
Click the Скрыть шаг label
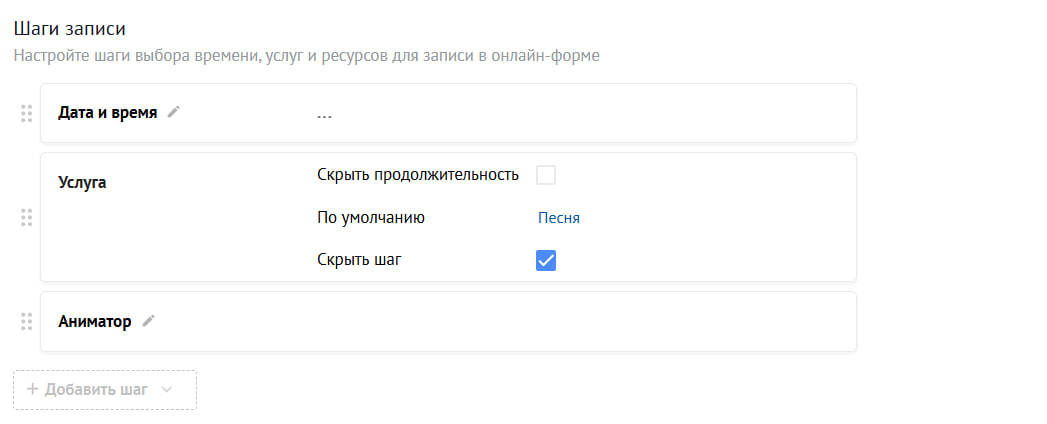(360, 260)
